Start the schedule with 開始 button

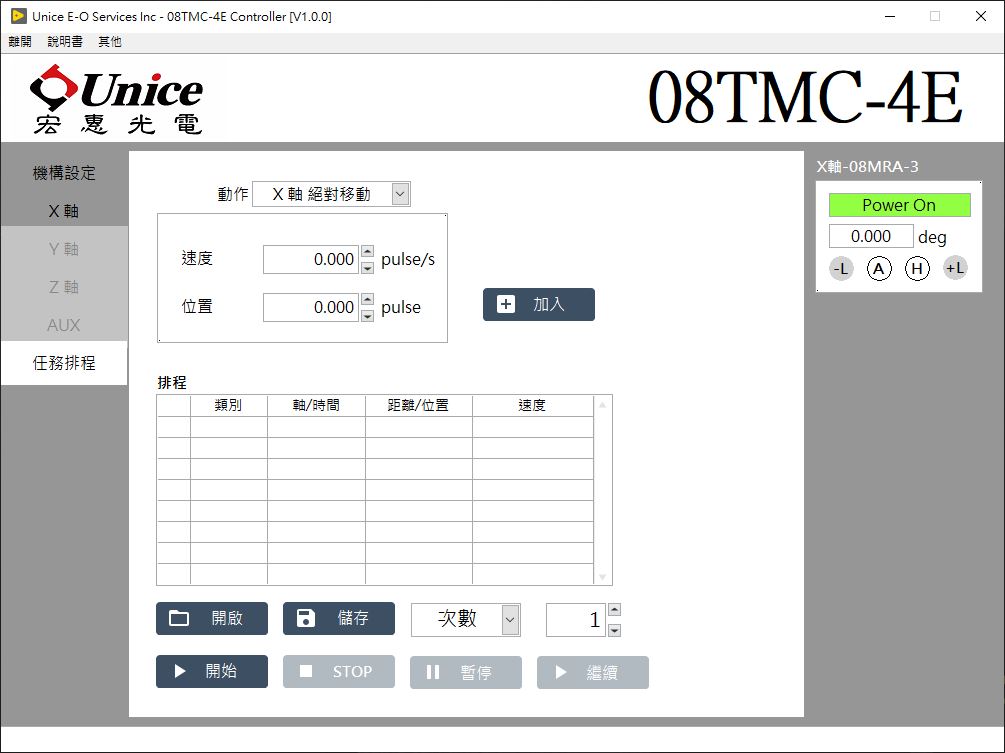coord(212,672)
